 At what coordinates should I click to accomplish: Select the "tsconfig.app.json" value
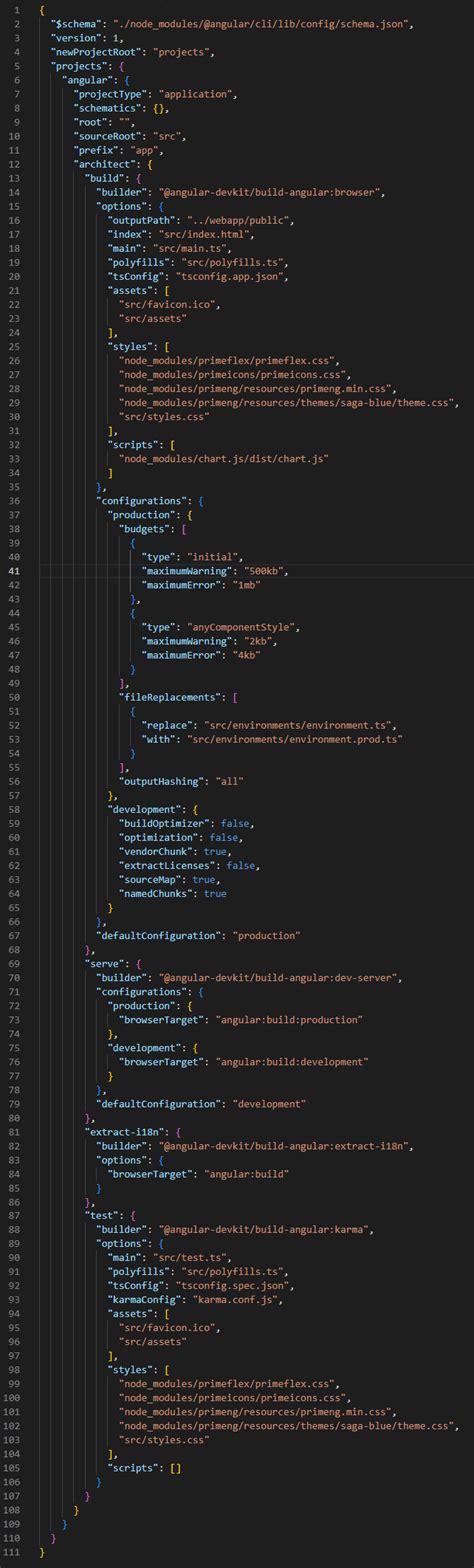point(231,276)
